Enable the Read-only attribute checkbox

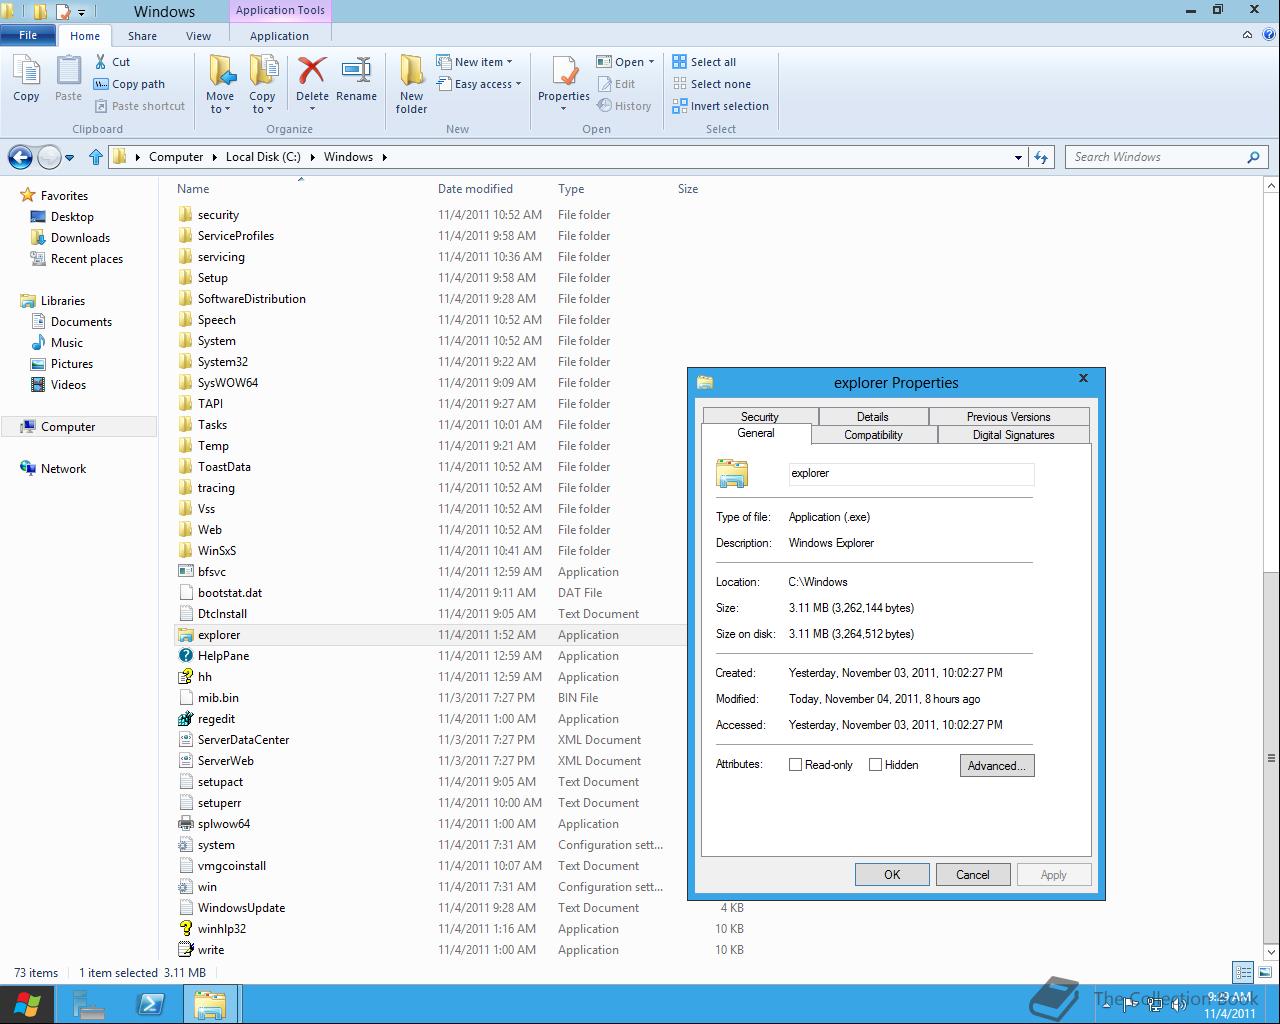tap(796, 765)
